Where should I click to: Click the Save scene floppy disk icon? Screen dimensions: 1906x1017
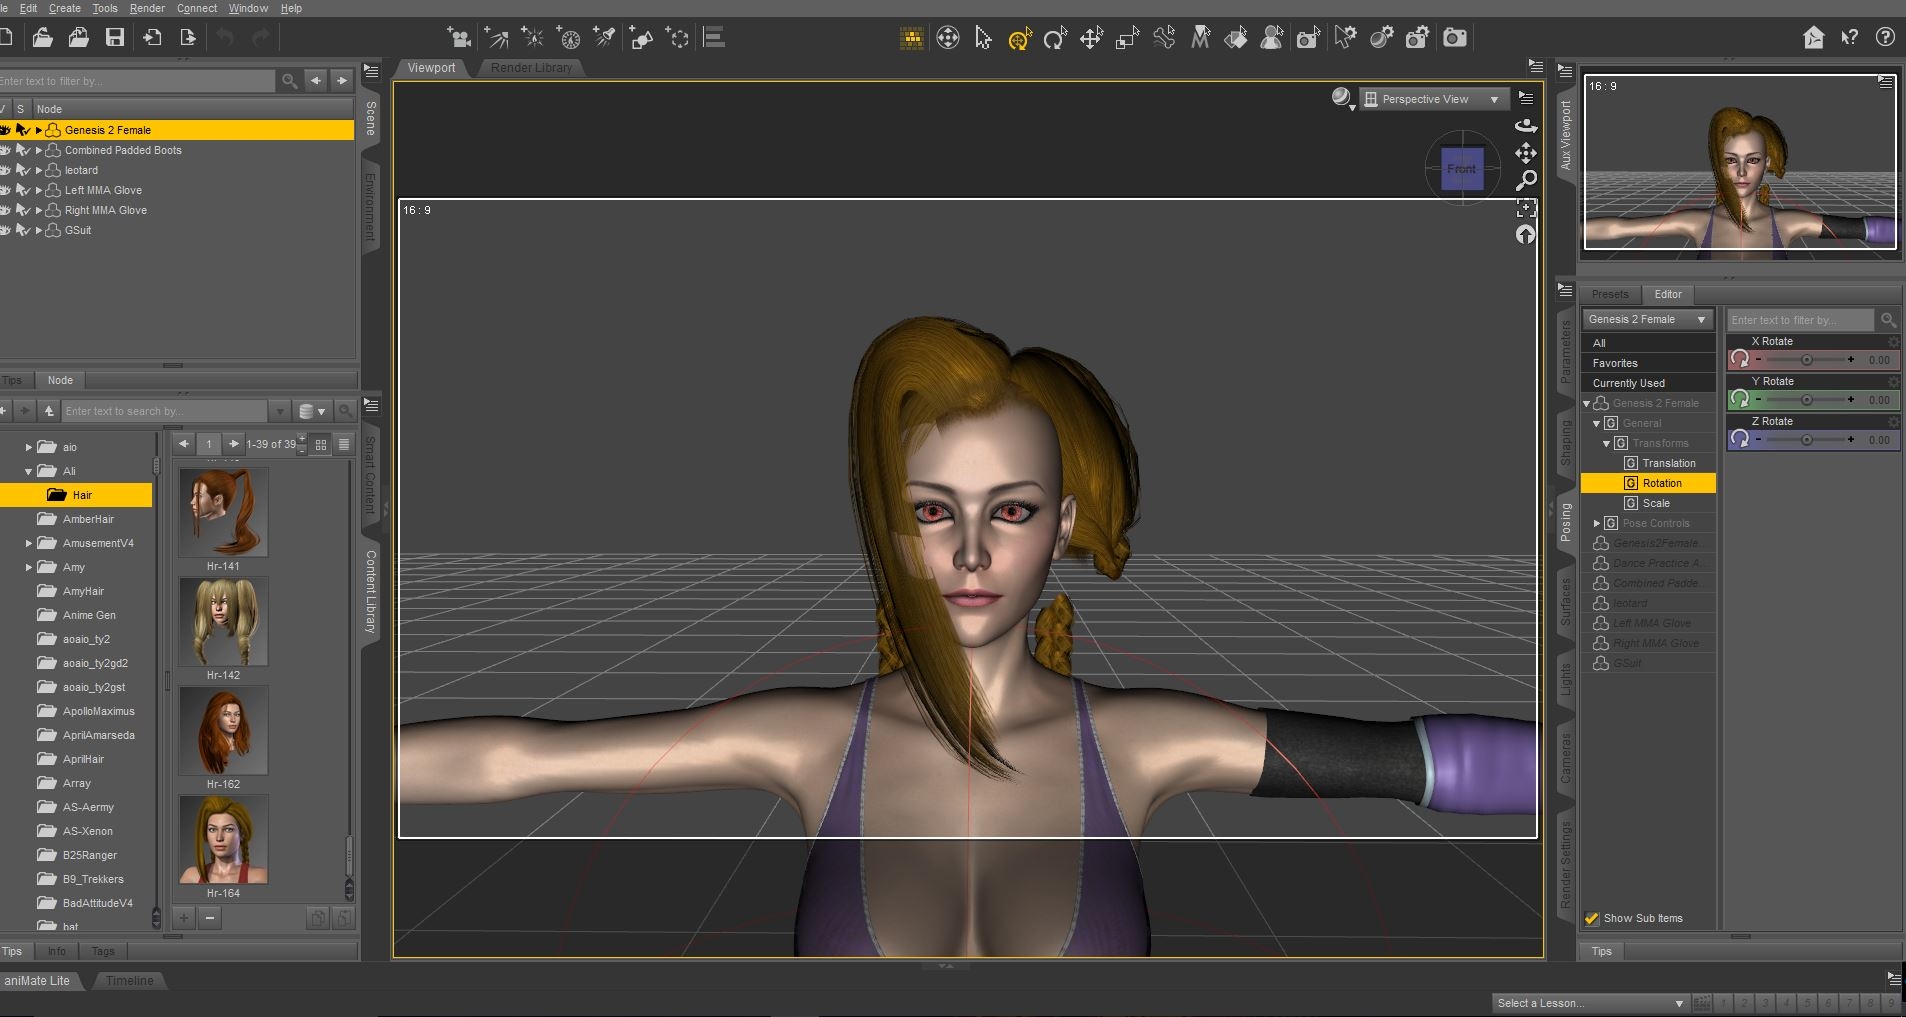coord(115,38)
